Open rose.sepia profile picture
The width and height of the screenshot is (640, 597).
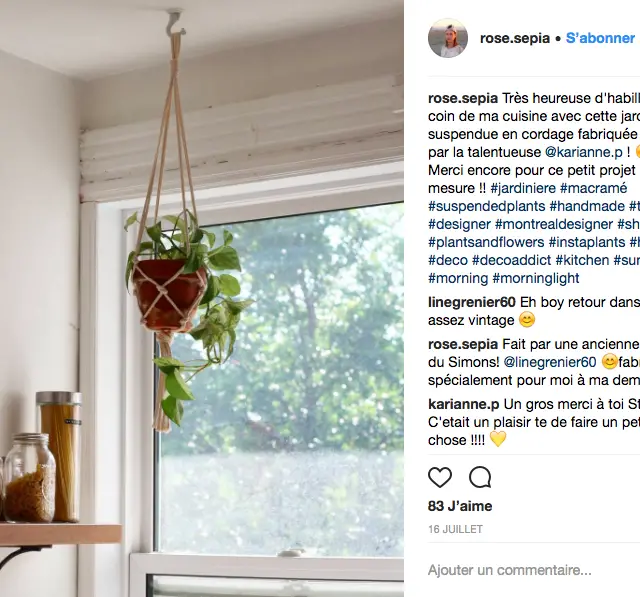[448, 38]
